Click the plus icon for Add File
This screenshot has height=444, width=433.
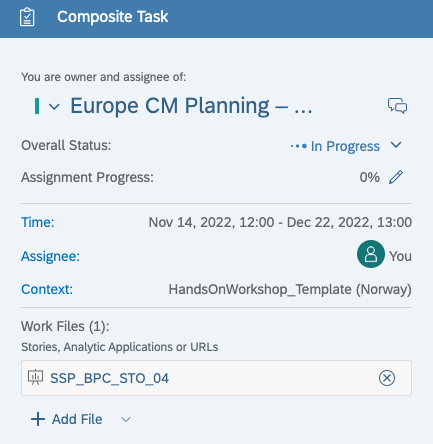pyautogui.click(x=38, y=419)
